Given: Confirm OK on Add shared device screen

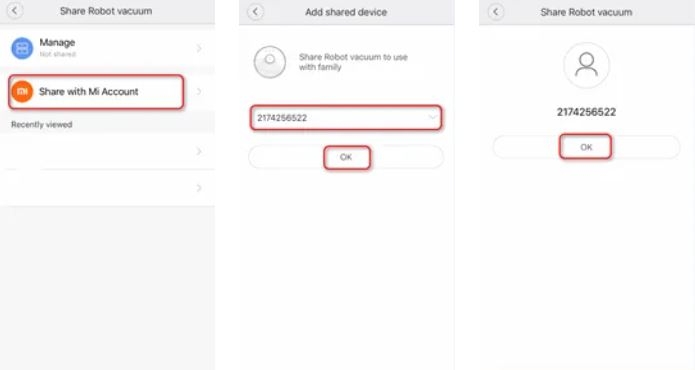Looking at the screenshot, I should click(x=346, y=157).
